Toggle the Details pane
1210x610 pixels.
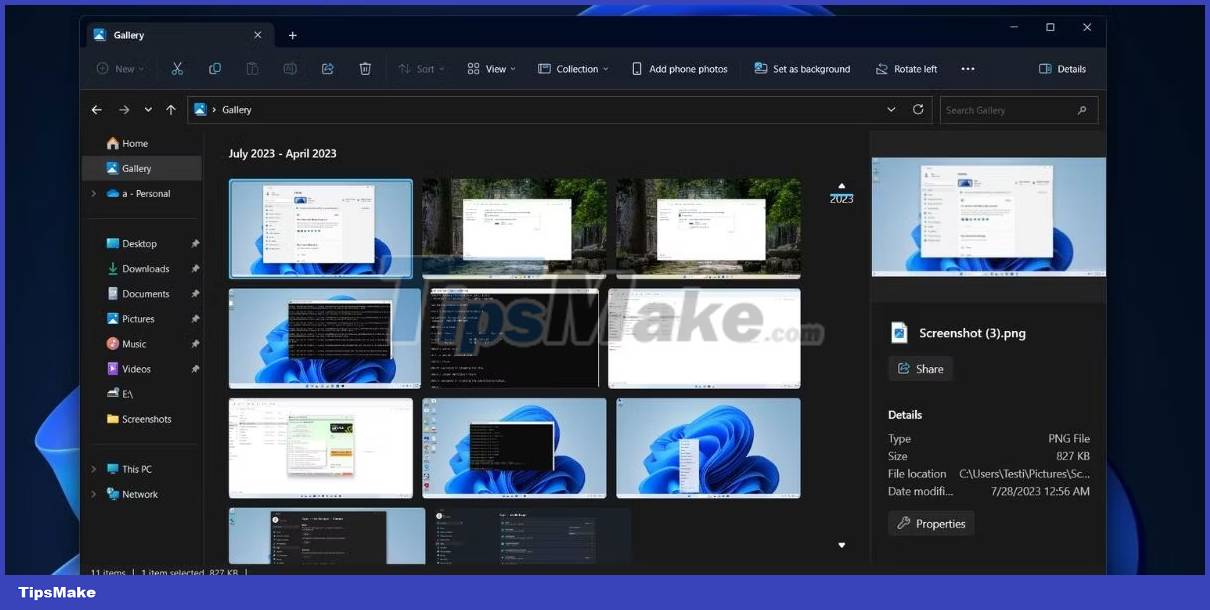pos(1062,68)
